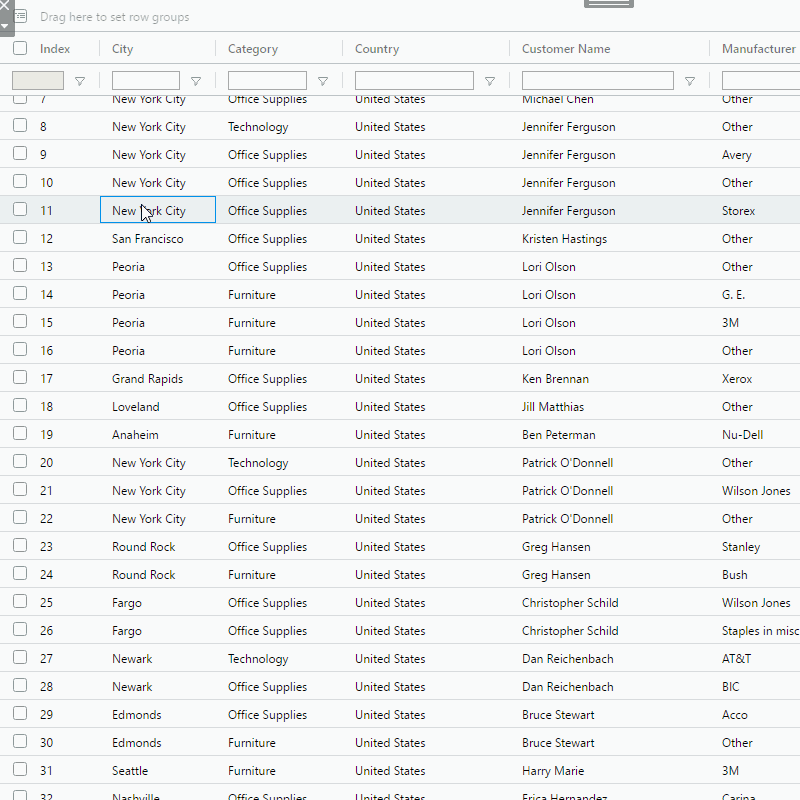The image size is (800, 800).
Task: Toggle the select-all header checkbox
Action: 20,48
